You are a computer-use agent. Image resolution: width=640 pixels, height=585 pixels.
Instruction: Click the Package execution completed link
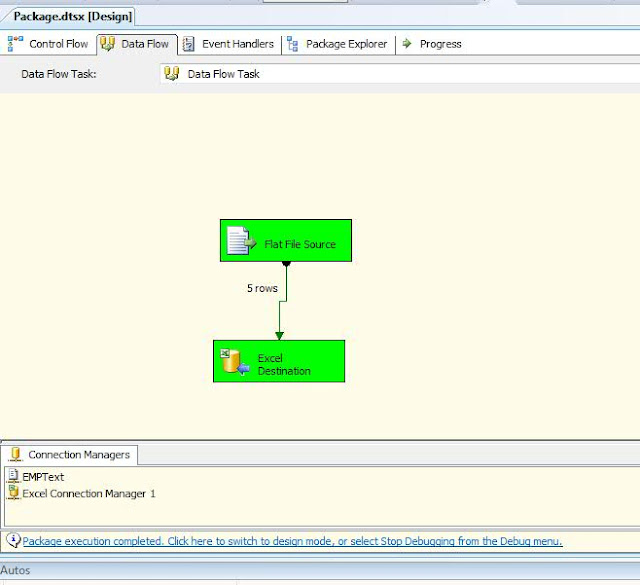tap(292, 541)
